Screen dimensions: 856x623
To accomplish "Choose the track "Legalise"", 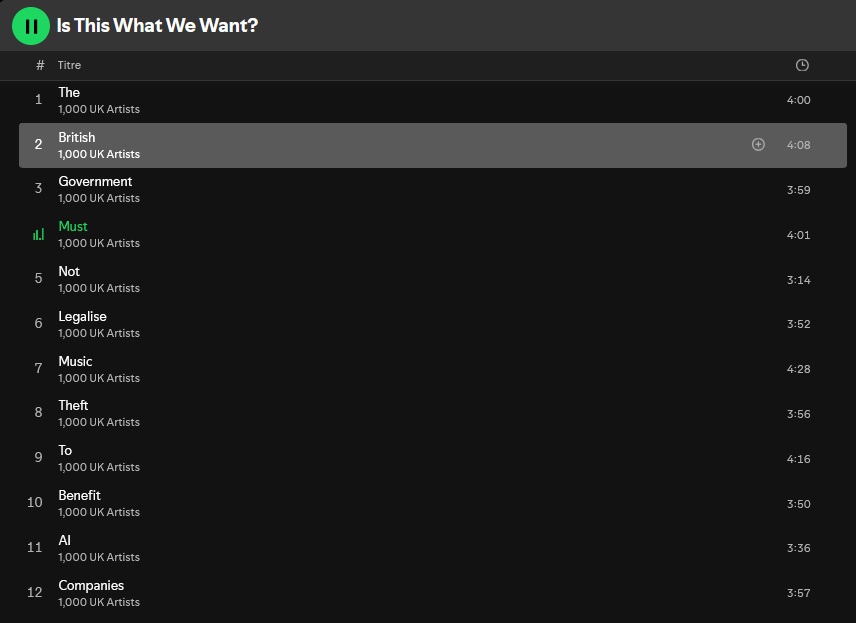I will pos(82,316).
